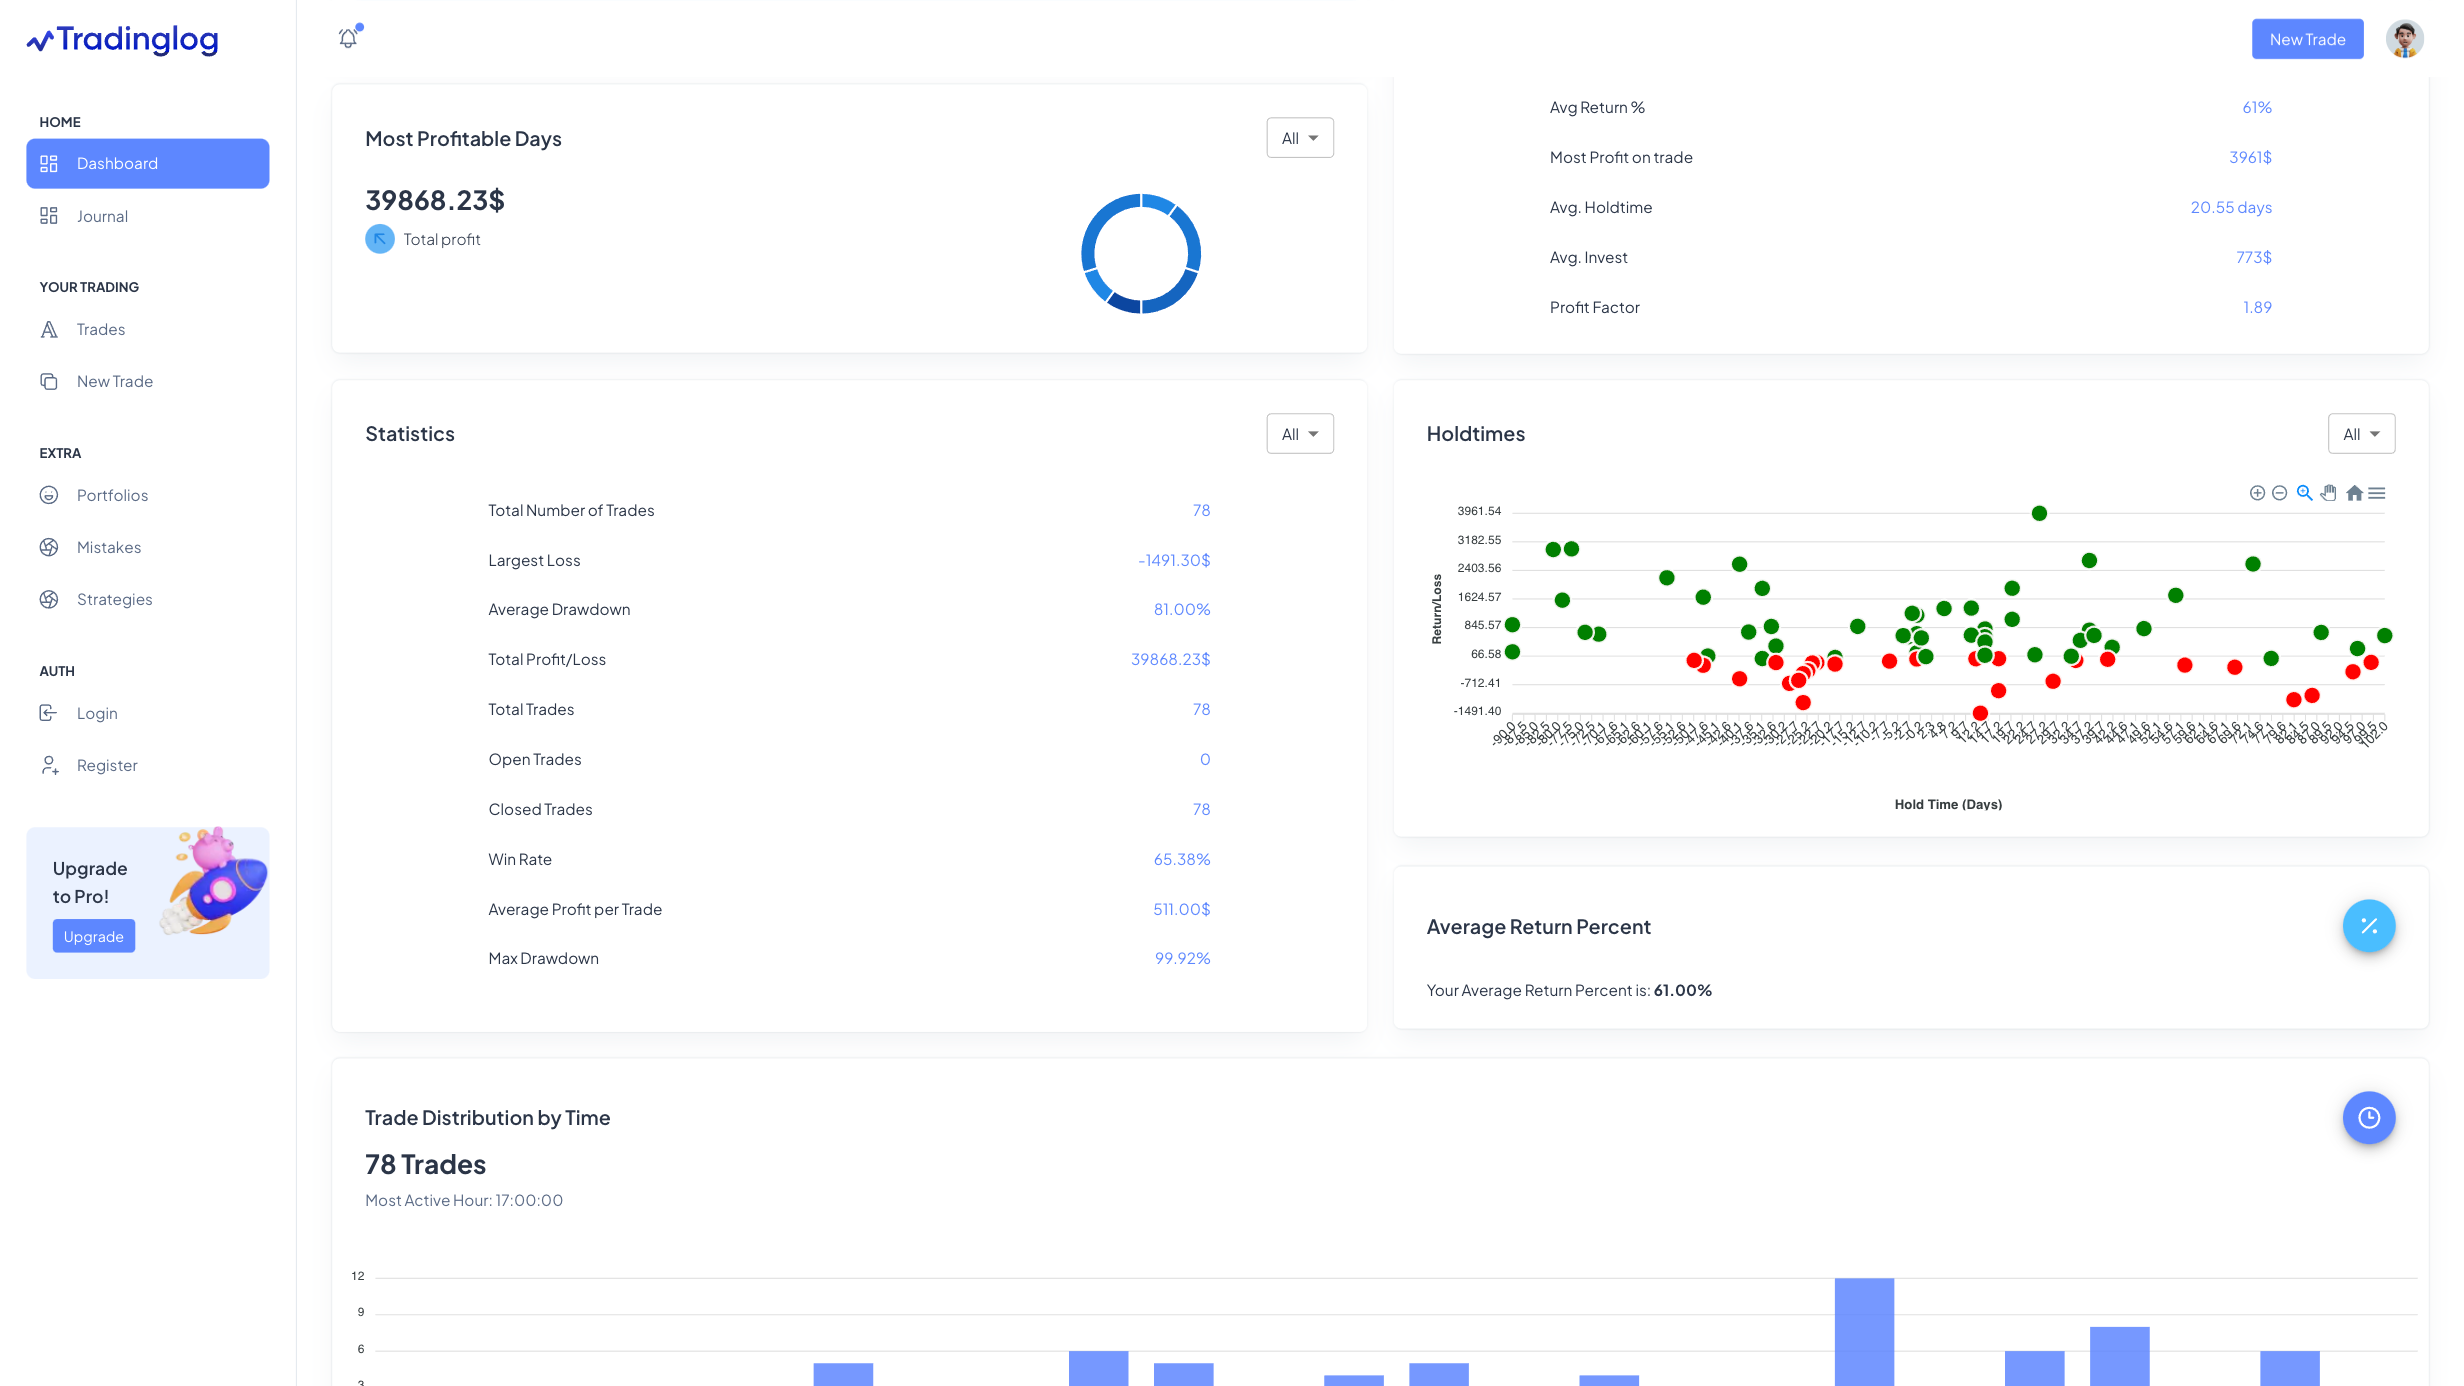Screen dimensions: 2464x1386
Task: Open the Most Profitable Days All dropdown
Action: tap(1300, 138)
